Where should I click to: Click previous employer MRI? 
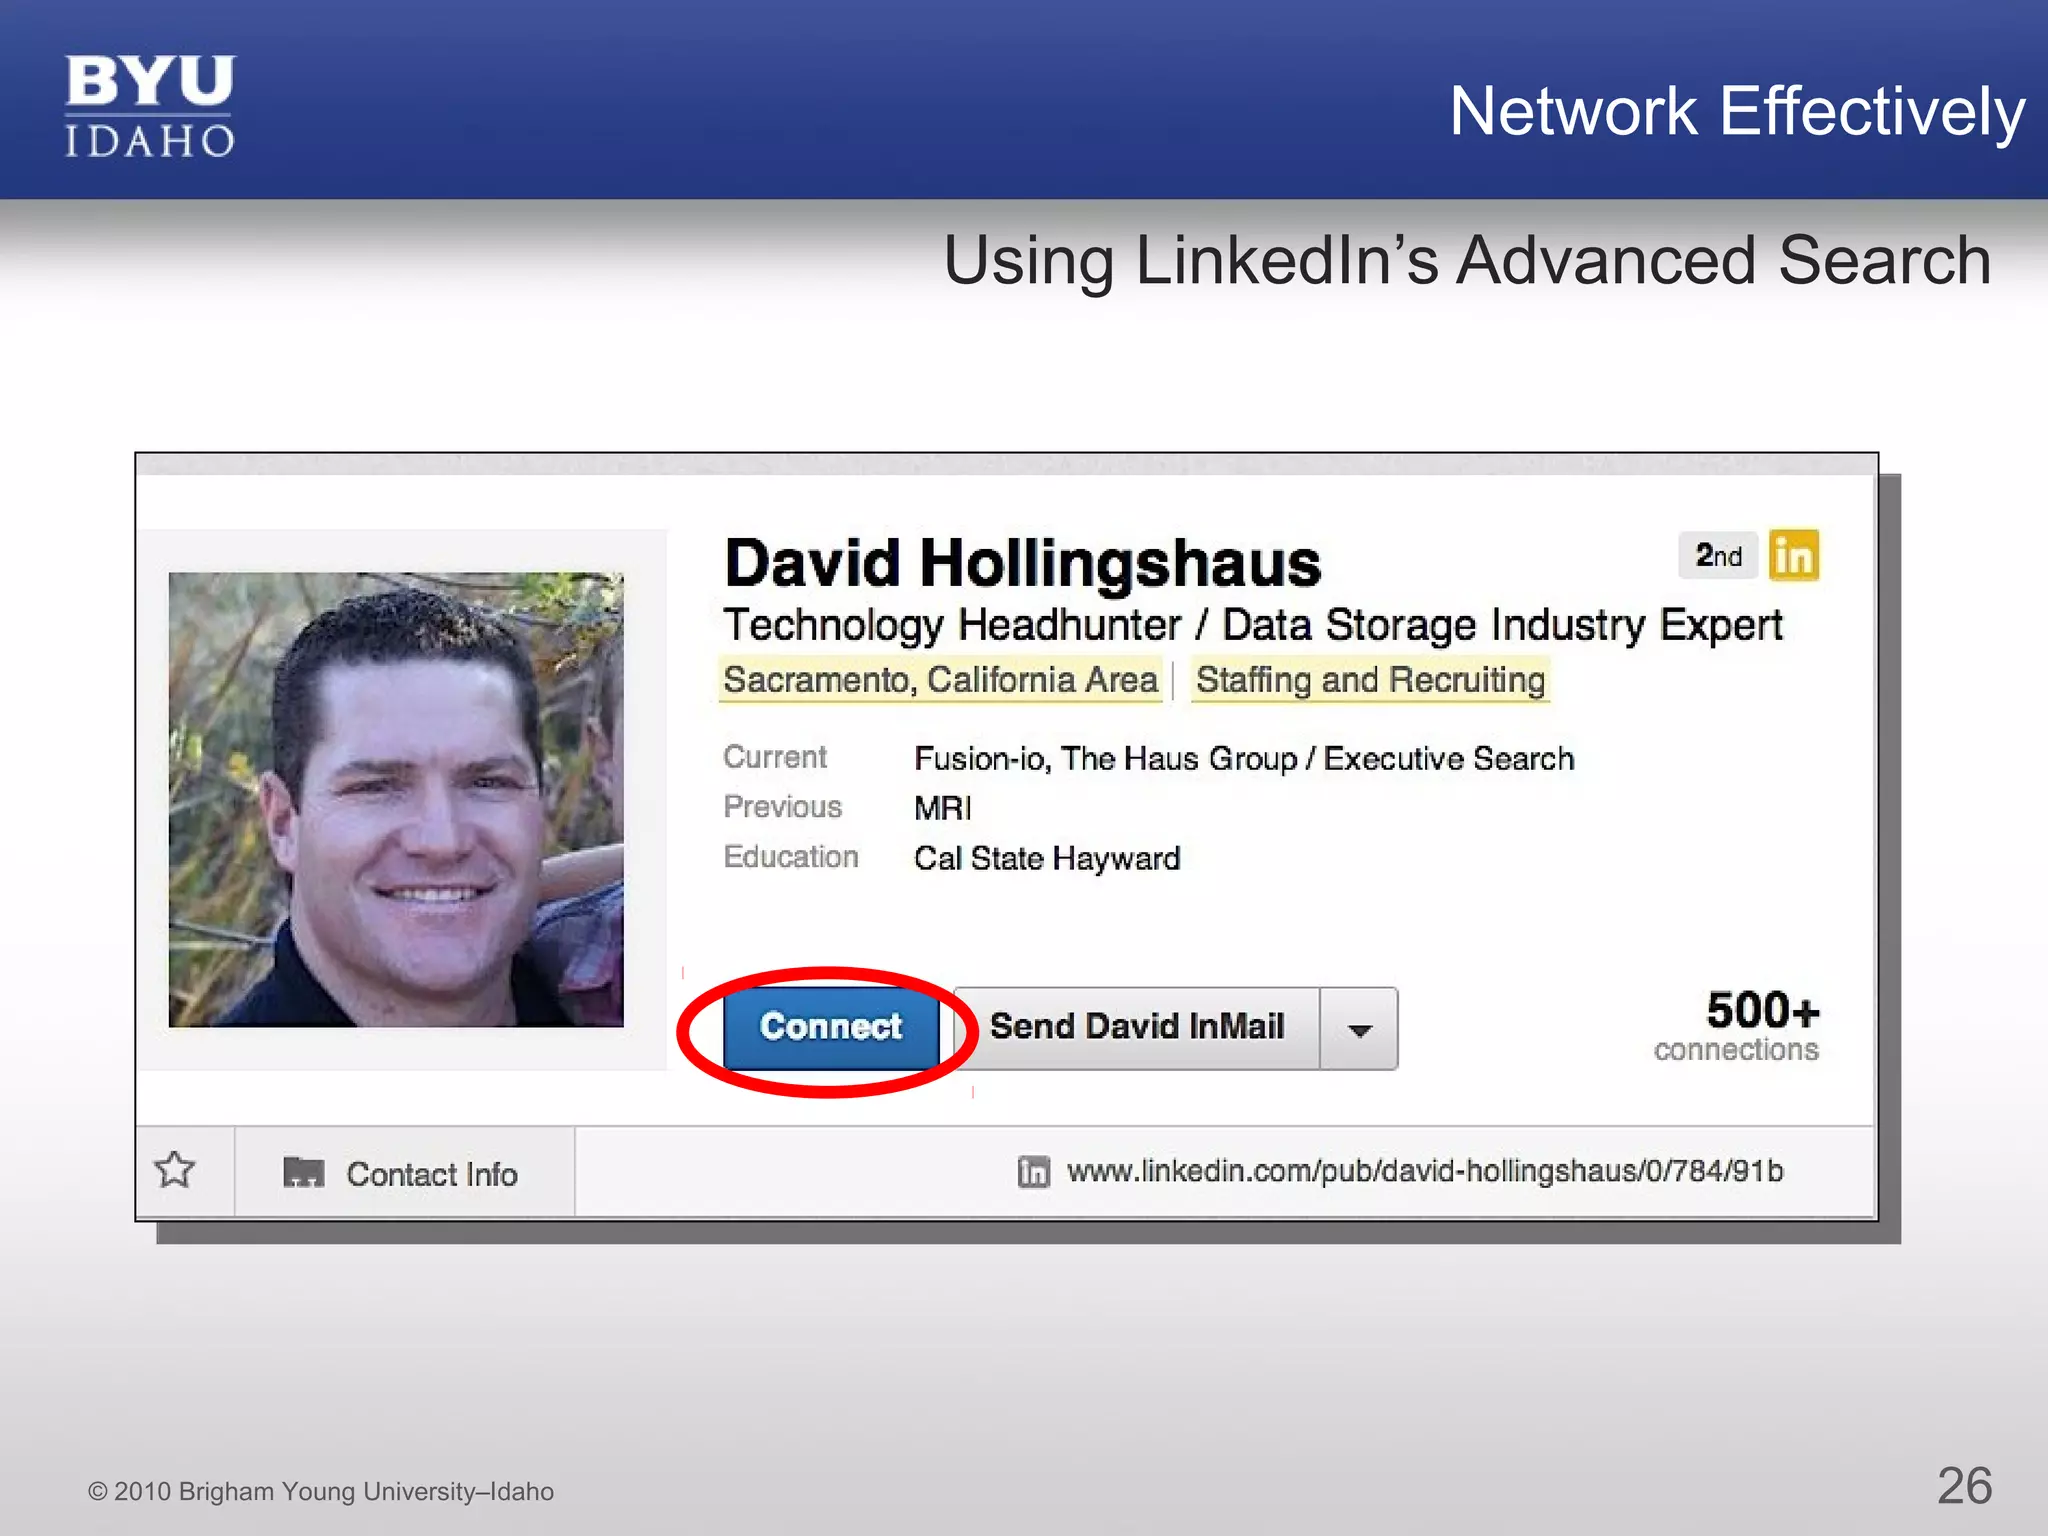942,808
